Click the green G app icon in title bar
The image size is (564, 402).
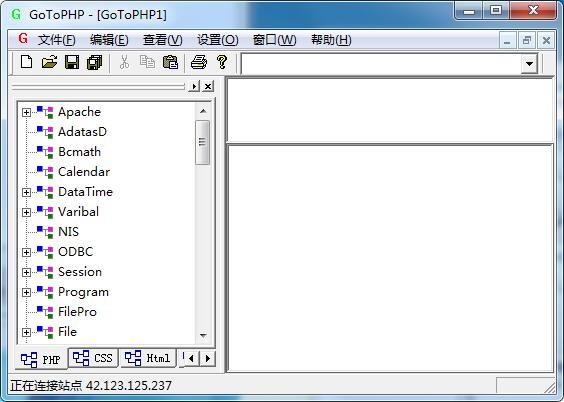(16, 14)
